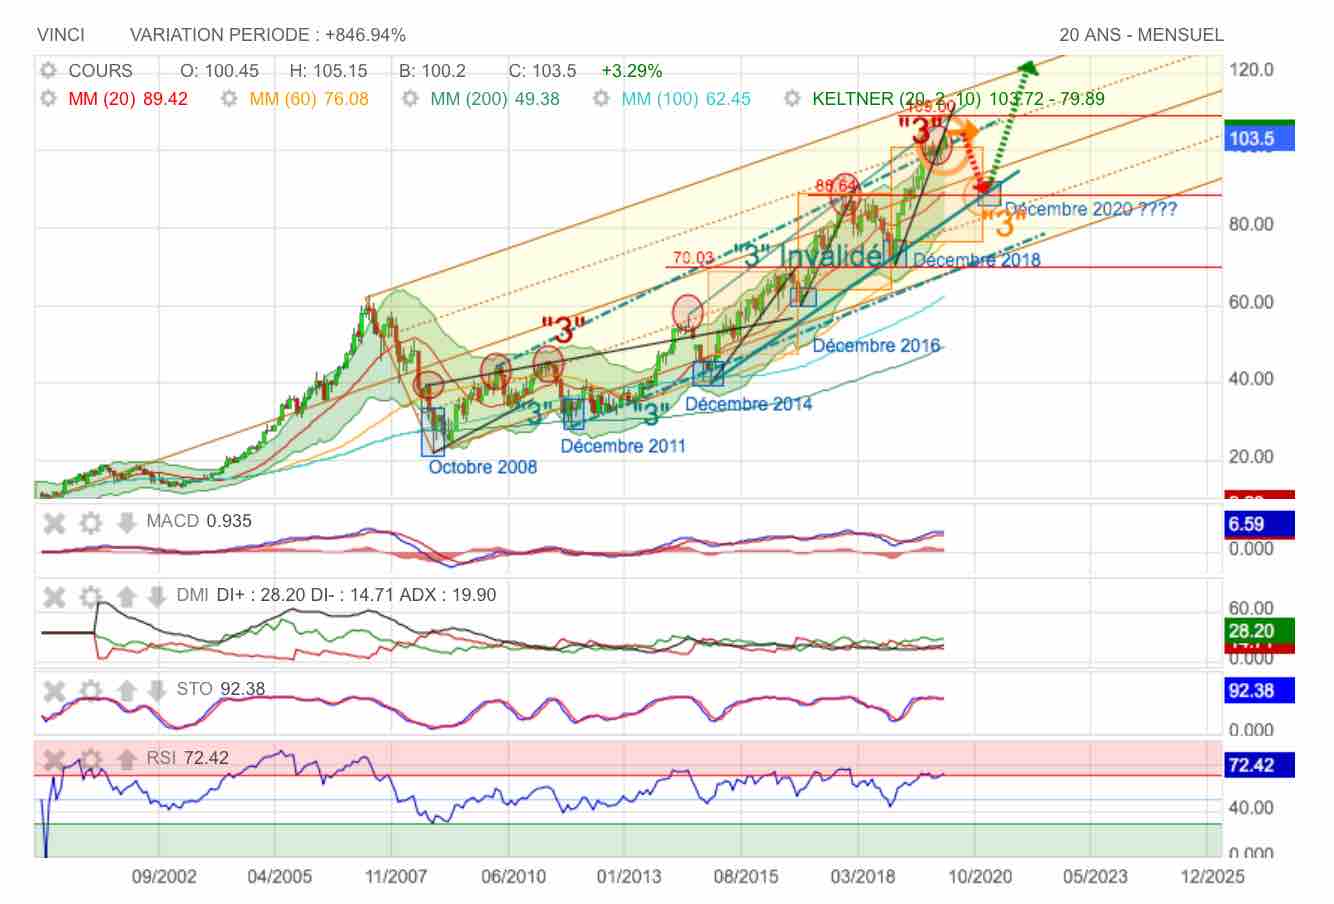Image resolution: width=1334 pixels, height=904 pixels.
Task: Click the opening price O: 100.45
Action: [x=219, y=71]
